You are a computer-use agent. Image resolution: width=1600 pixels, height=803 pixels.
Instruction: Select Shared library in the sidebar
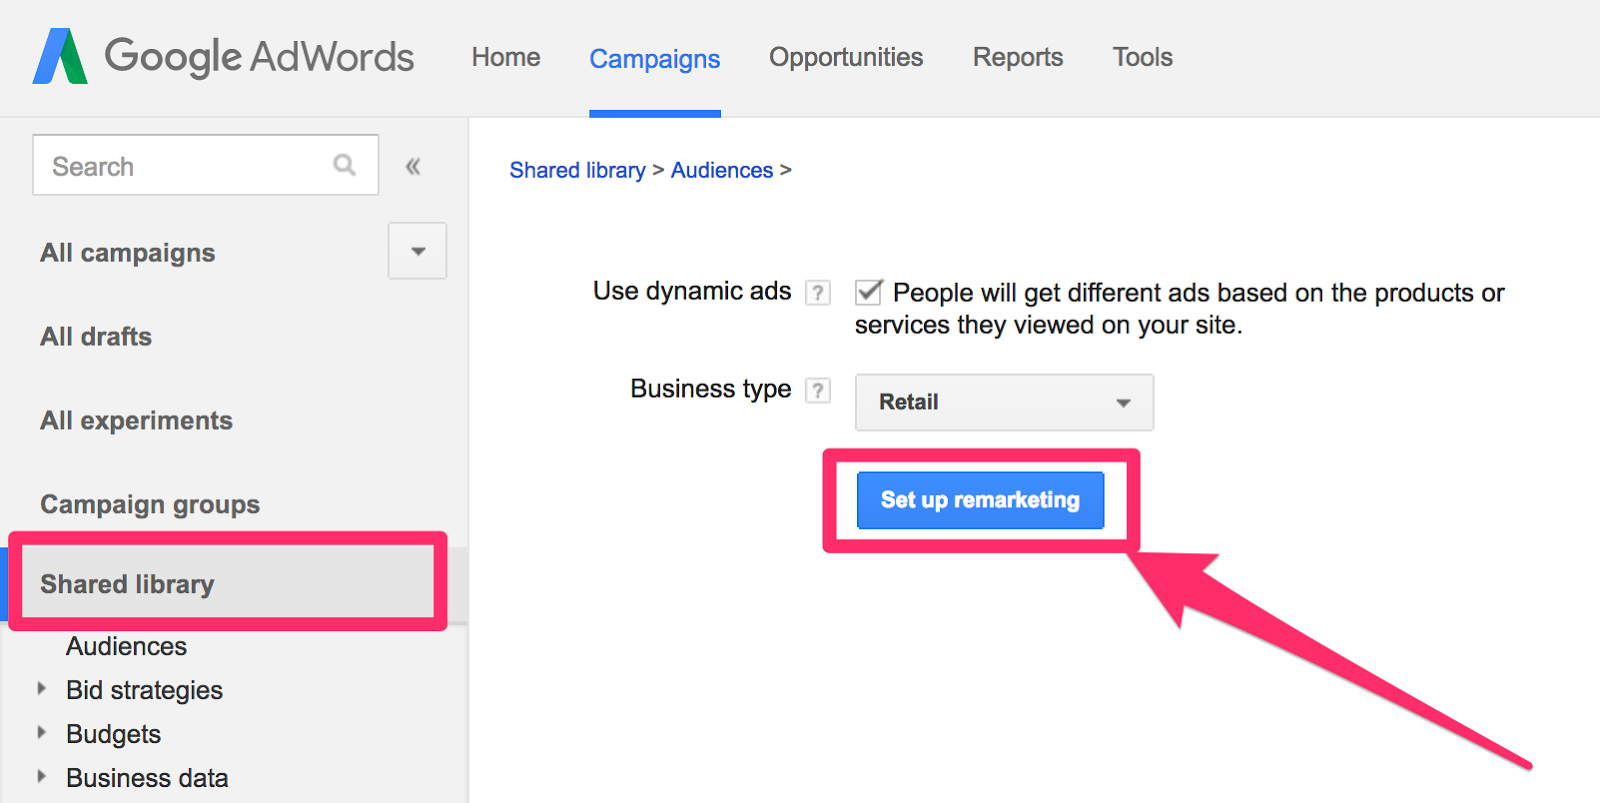click(x=127, y=584)
